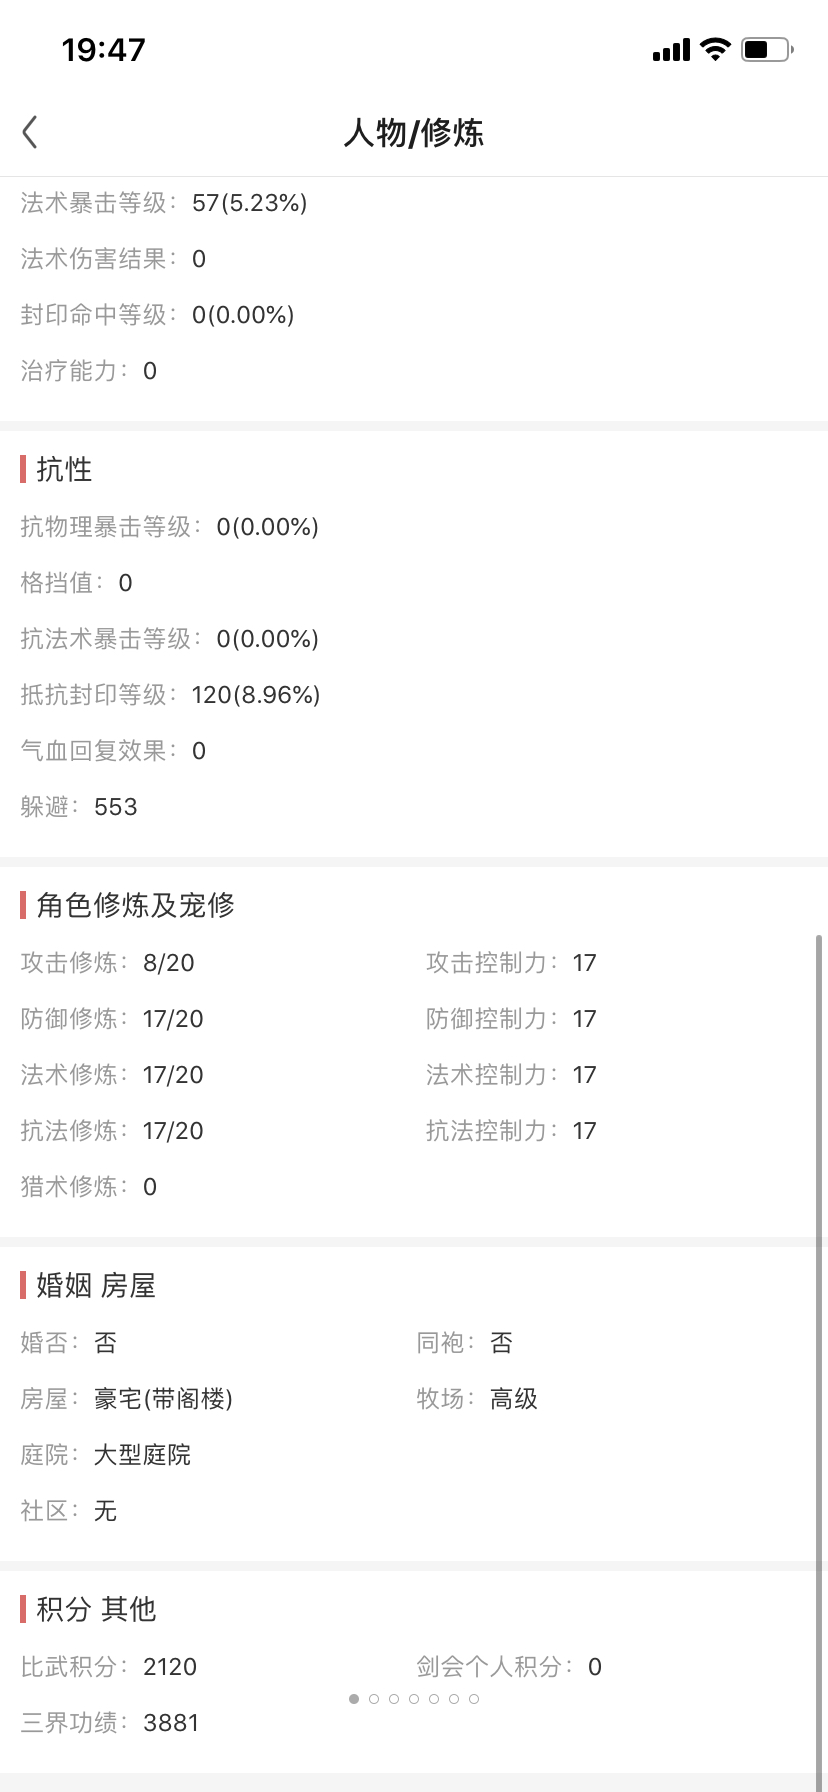Tap the 房屋 豪宅(带阁楼) entry
The width and height of the screenshot is (828, 1792).
point(127,1399)
